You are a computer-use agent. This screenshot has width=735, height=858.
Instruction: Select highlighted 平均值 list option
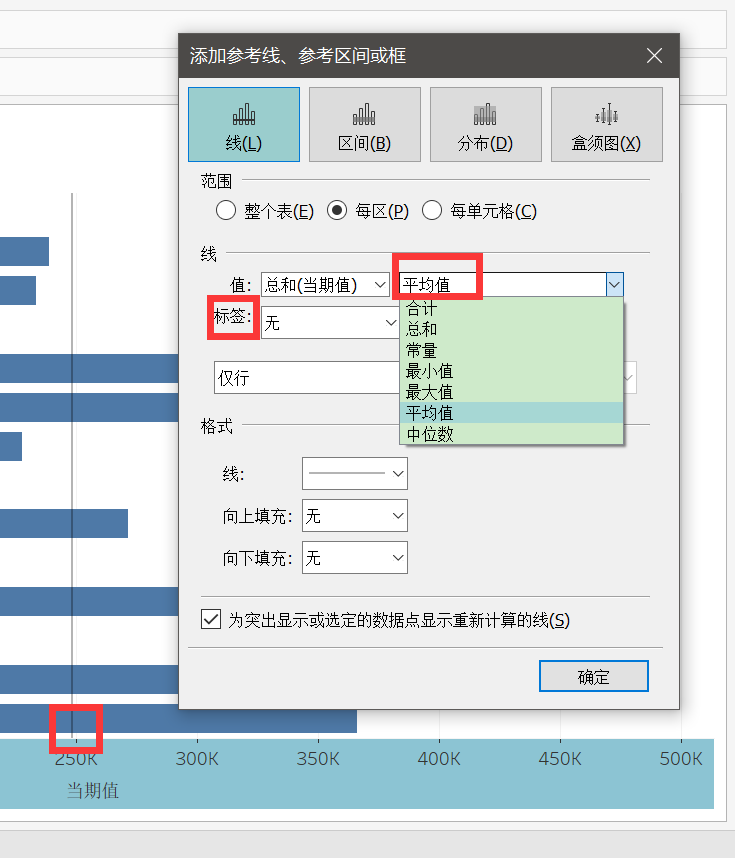[511, 413]
